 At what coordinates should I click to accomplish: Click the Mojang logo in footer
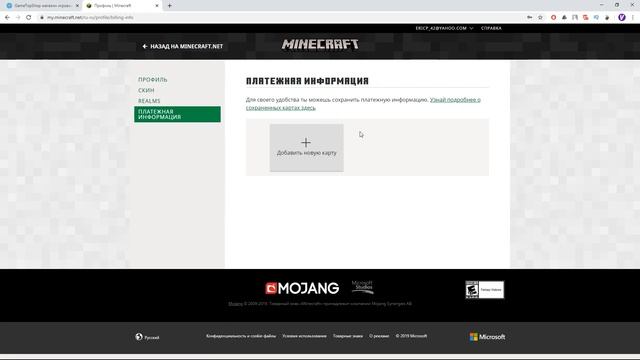coord(302,288)
